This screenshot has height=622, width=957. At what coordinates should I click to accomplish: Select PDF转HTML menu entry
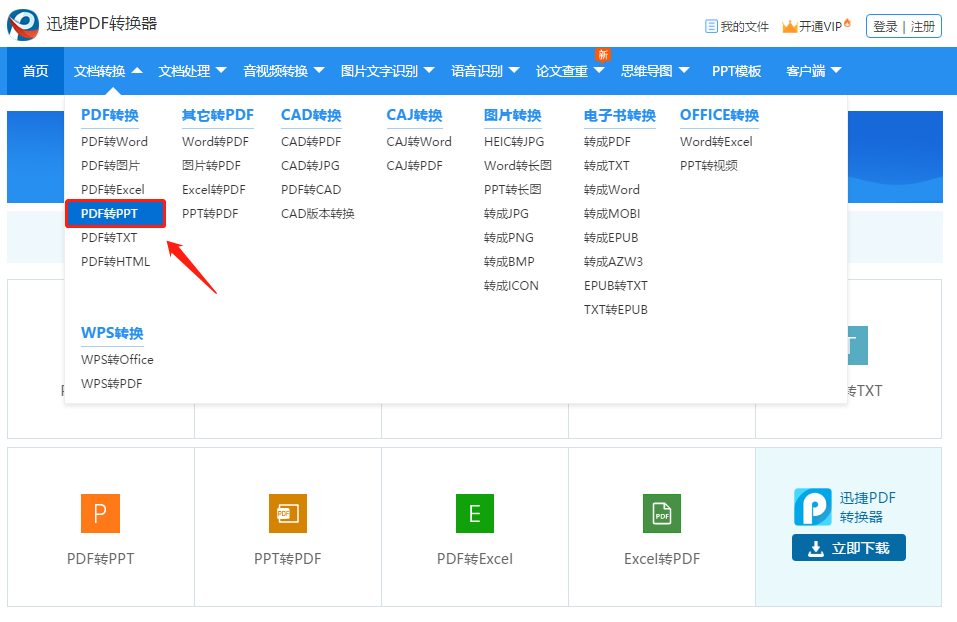(115, 262)
